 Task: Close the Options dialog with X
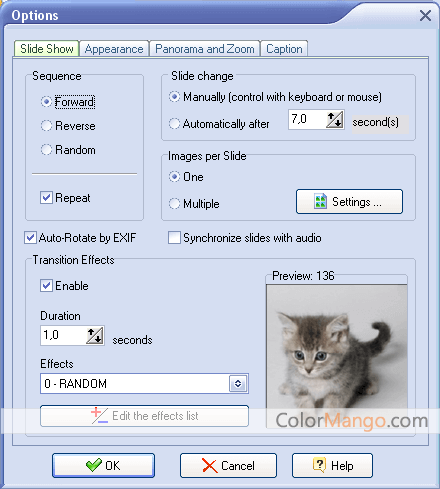[x=425, y=15]
